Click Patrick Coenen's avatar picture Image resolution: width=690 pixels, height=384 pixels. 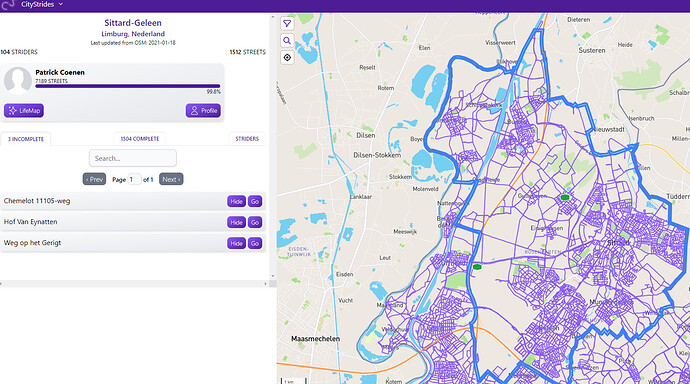[x=18, y=80]
